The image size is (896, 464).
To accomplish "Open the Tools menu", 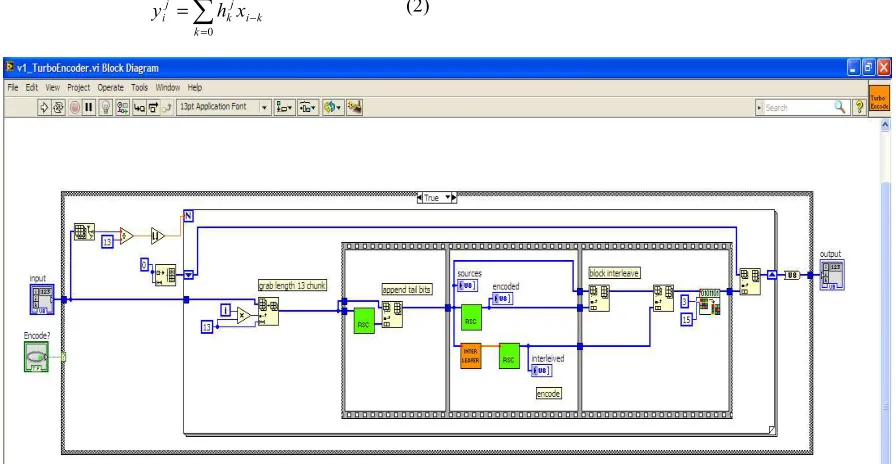I will 139,87.
